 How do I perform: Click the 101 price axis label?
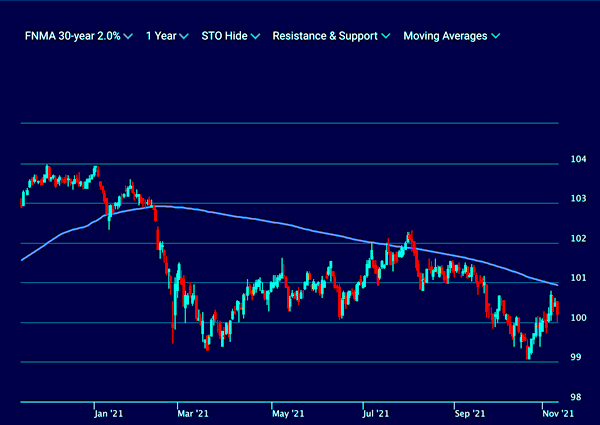(578, 278)
